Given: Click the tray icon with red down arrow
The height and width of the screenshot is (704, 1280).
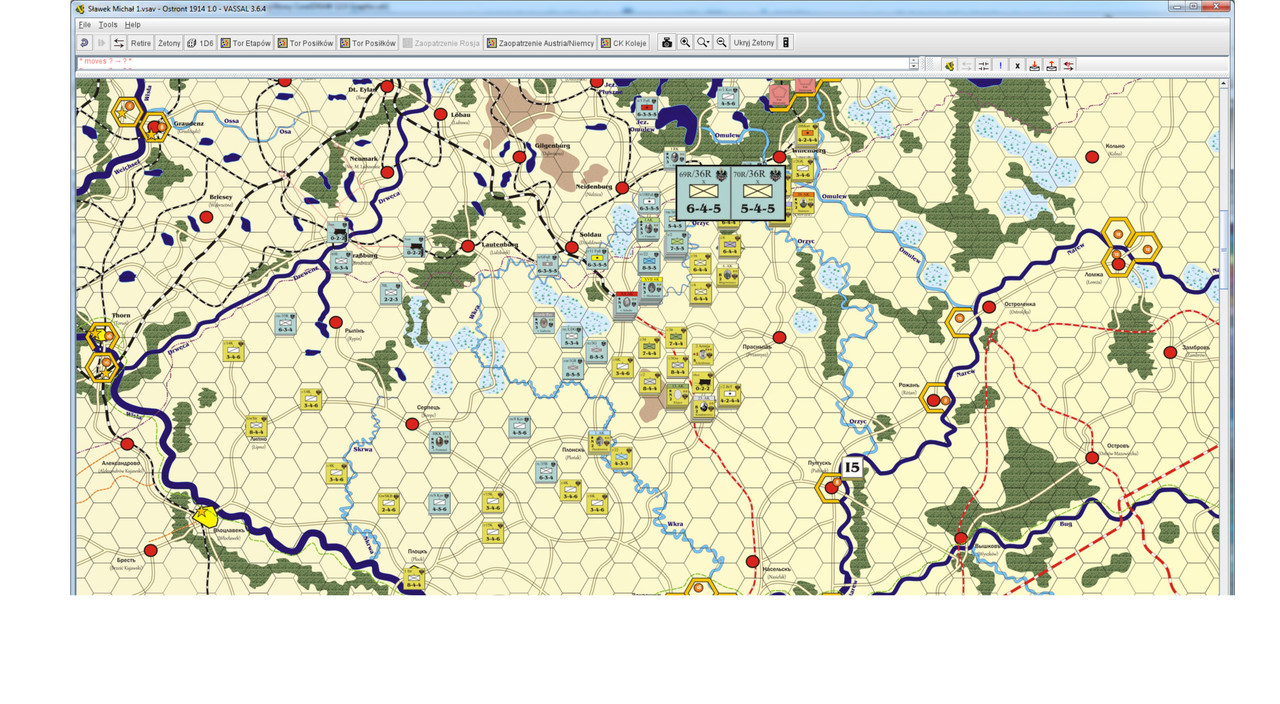Looking at the screenshot, I should (1035, 65).
